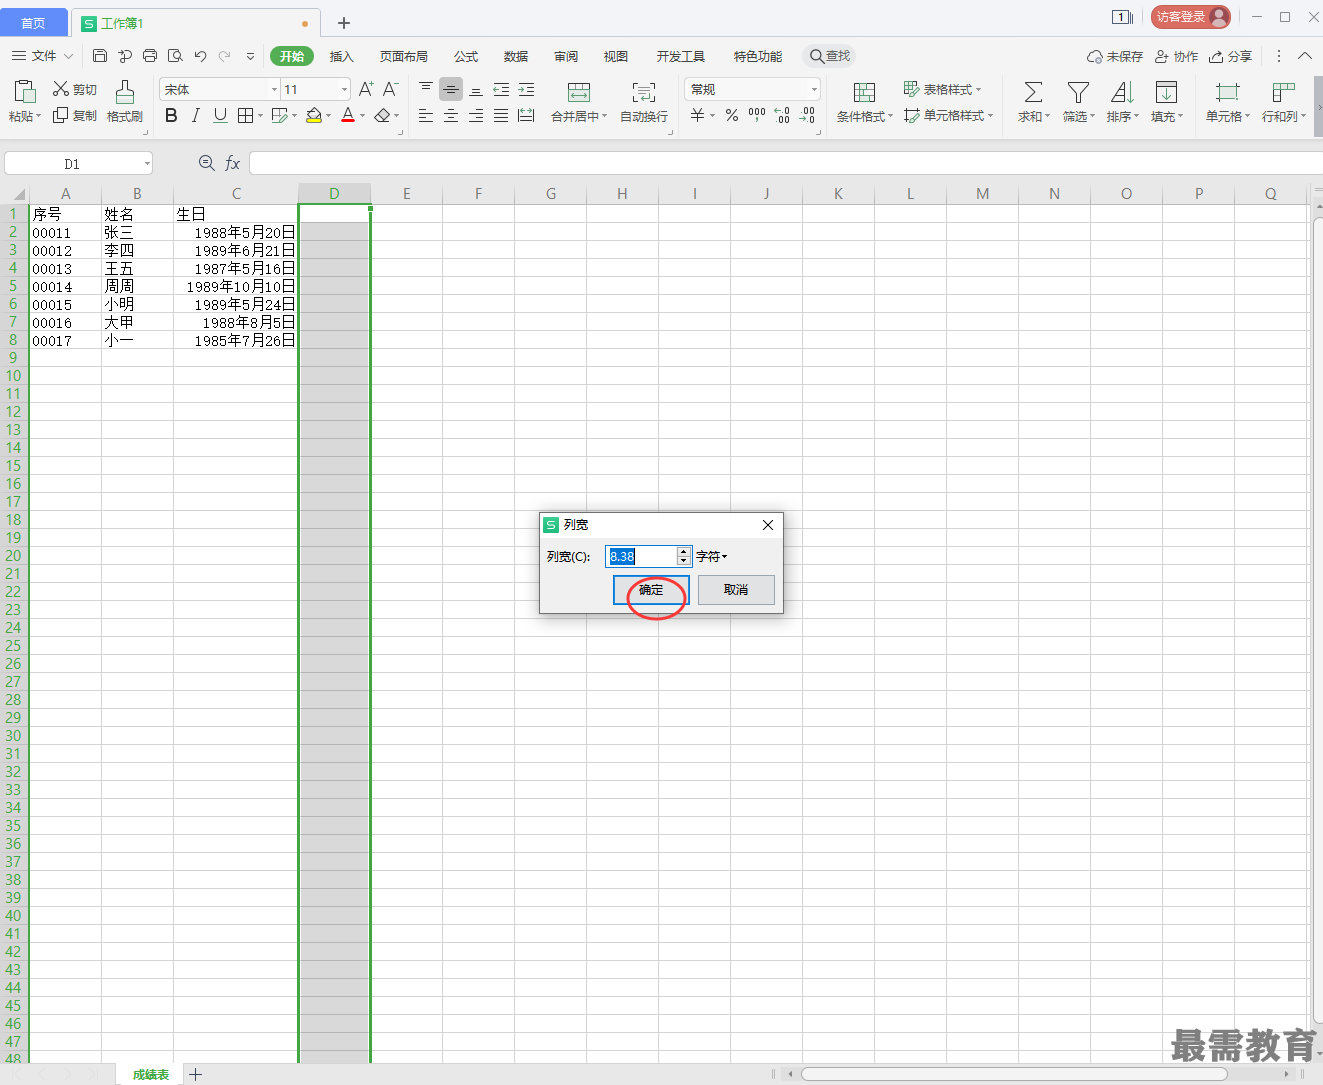The width and height of the screenshot is (1323, 1085).
Task: Add a new sheet with plus icon
Action: pos(196,1074)
